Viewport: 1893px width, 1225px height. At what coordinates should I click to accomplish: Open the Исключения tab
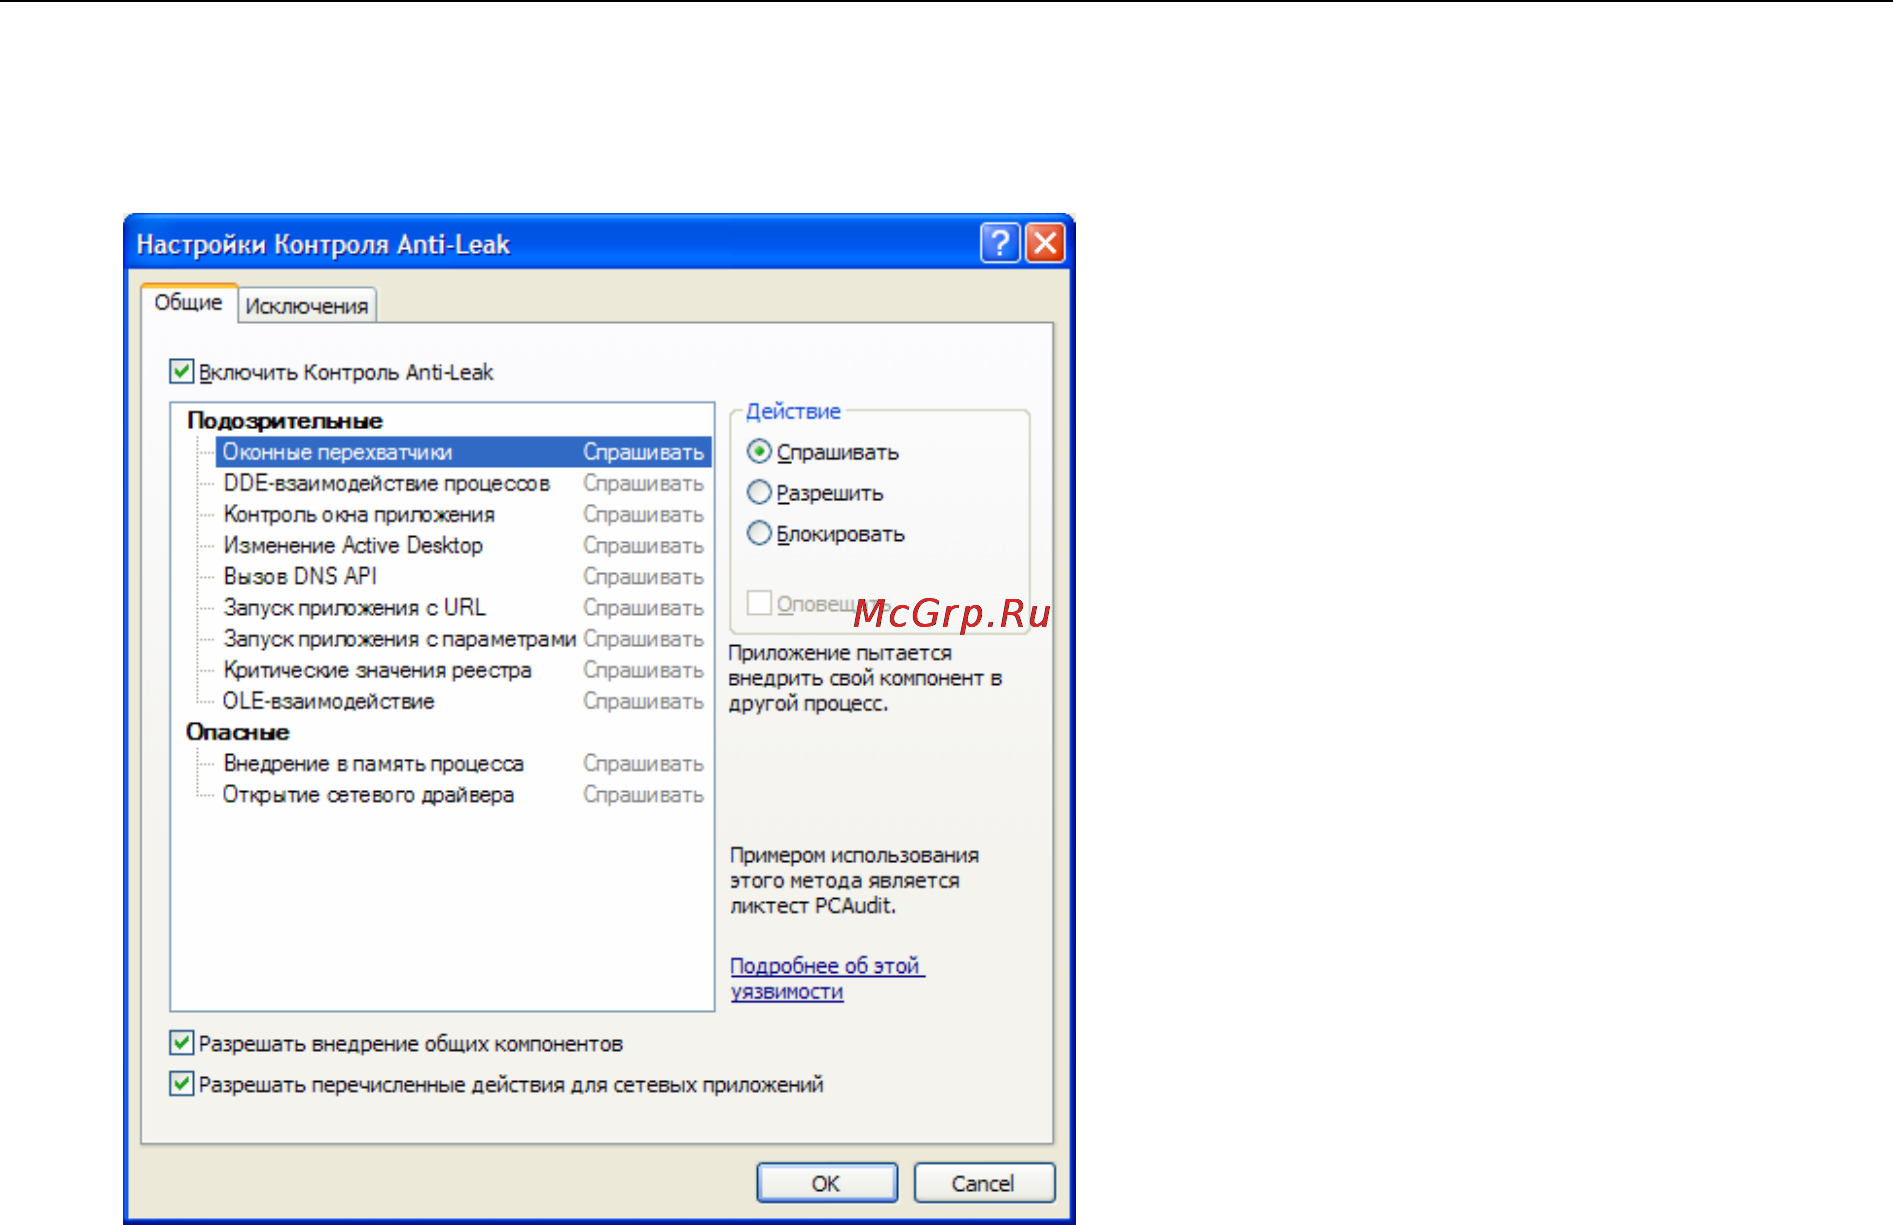coord(307,306)
